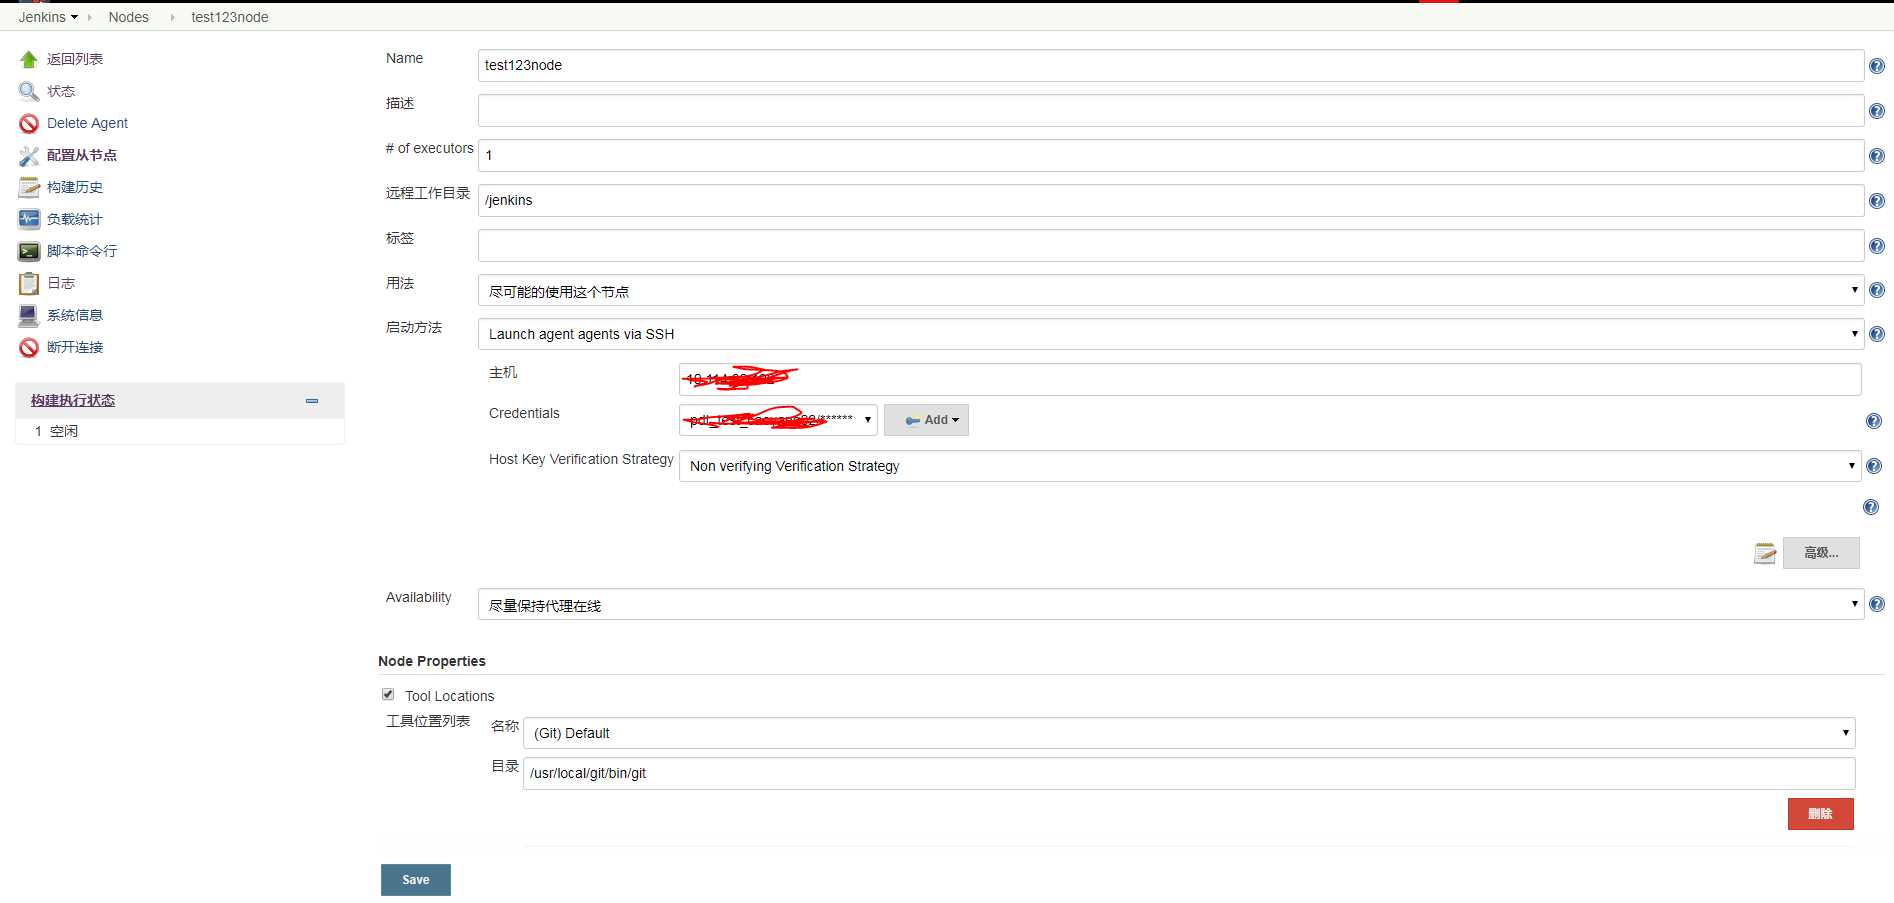Click the notepad icon beside 高级 button
The height and width of the screenshot is (903, 1894).
[x=1765, y=553]
